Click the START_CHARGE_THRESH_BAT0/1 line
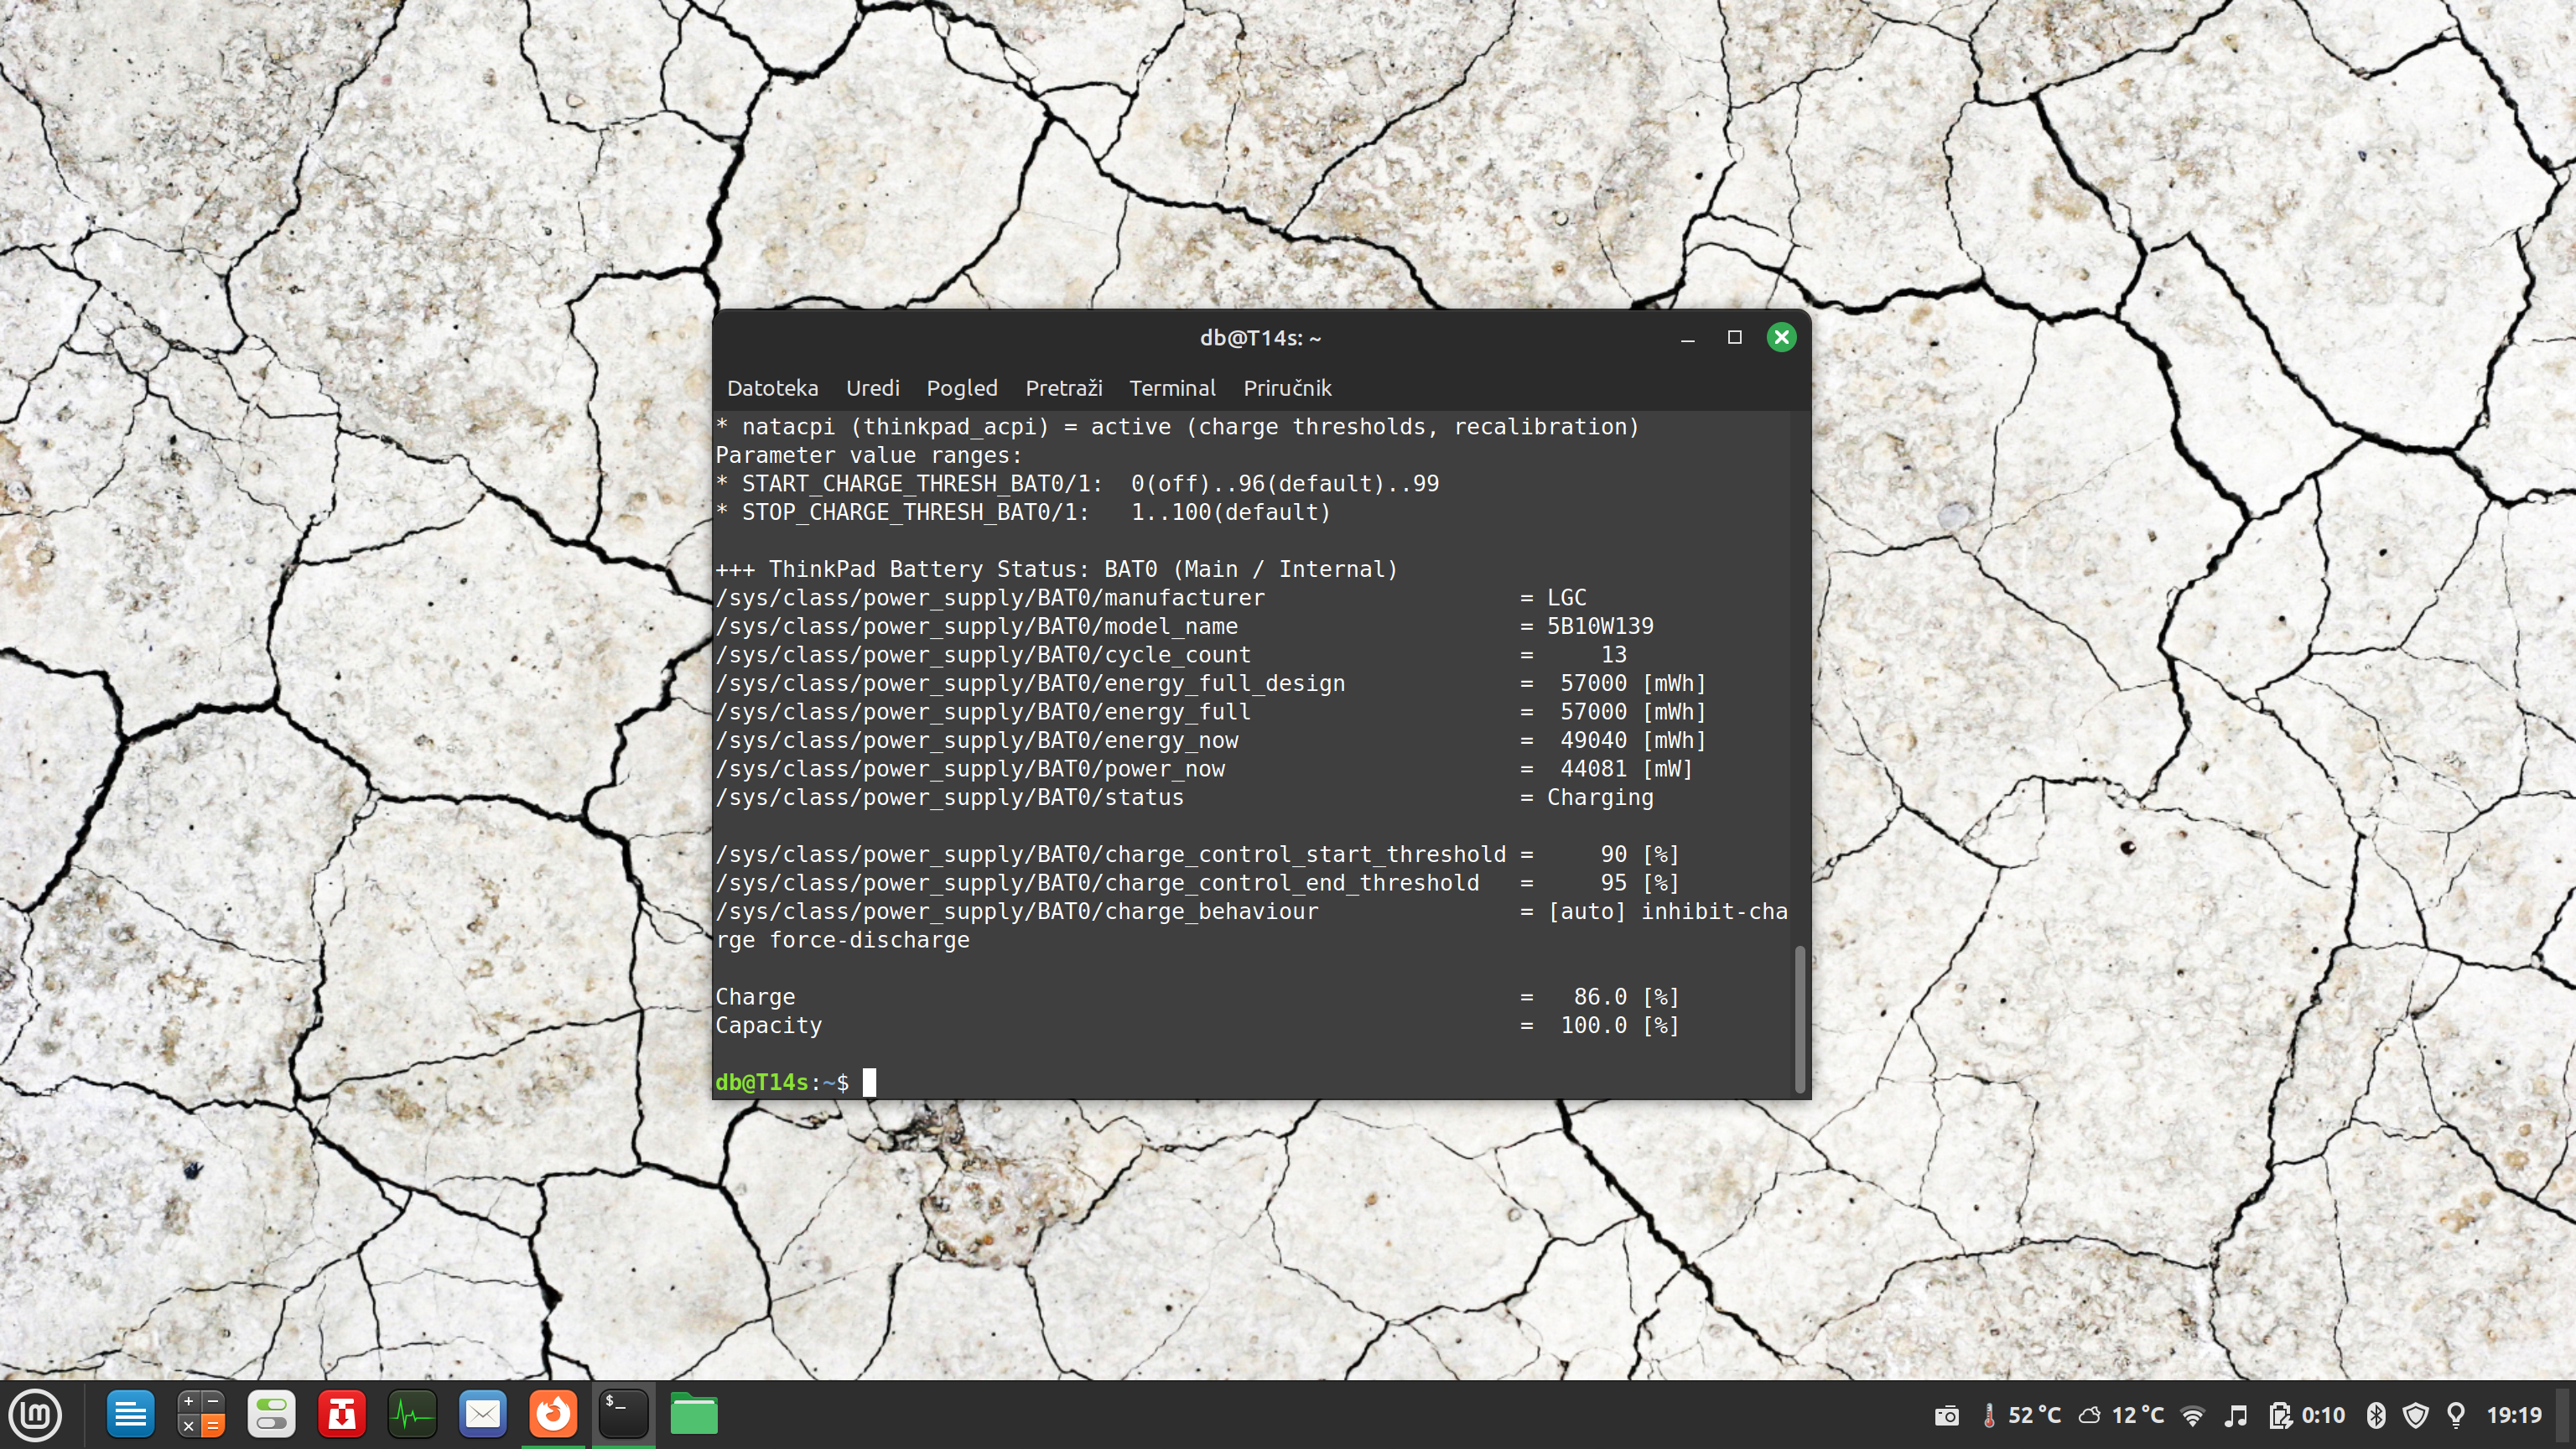 pyautogui.click(x=1077, y=484)
